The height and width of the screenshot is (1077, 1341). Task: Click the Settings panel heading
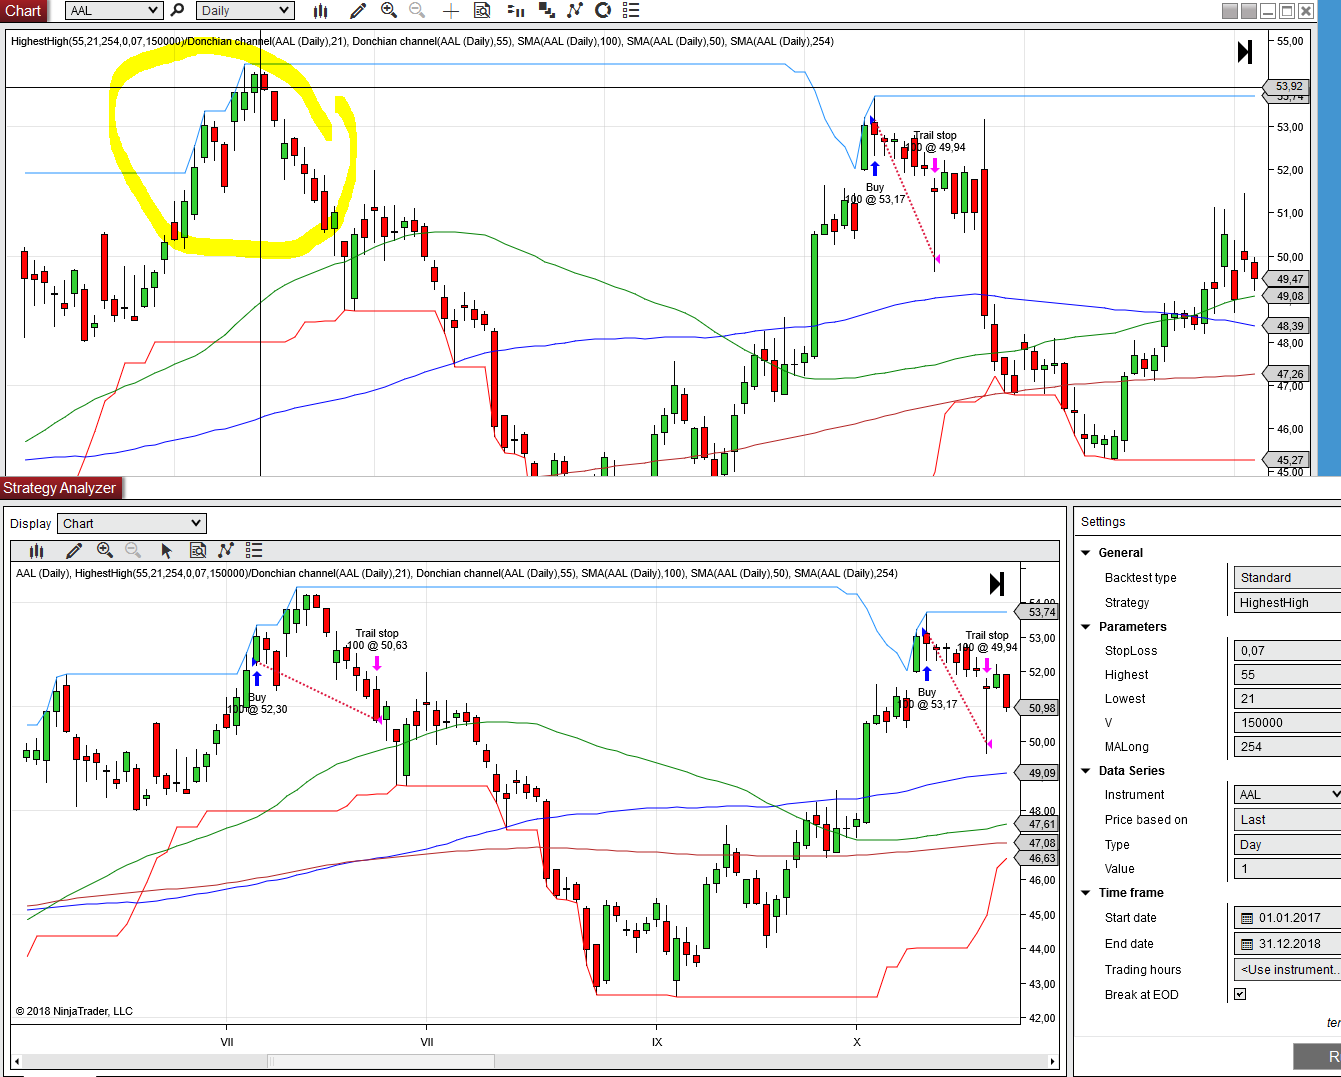1103,522
